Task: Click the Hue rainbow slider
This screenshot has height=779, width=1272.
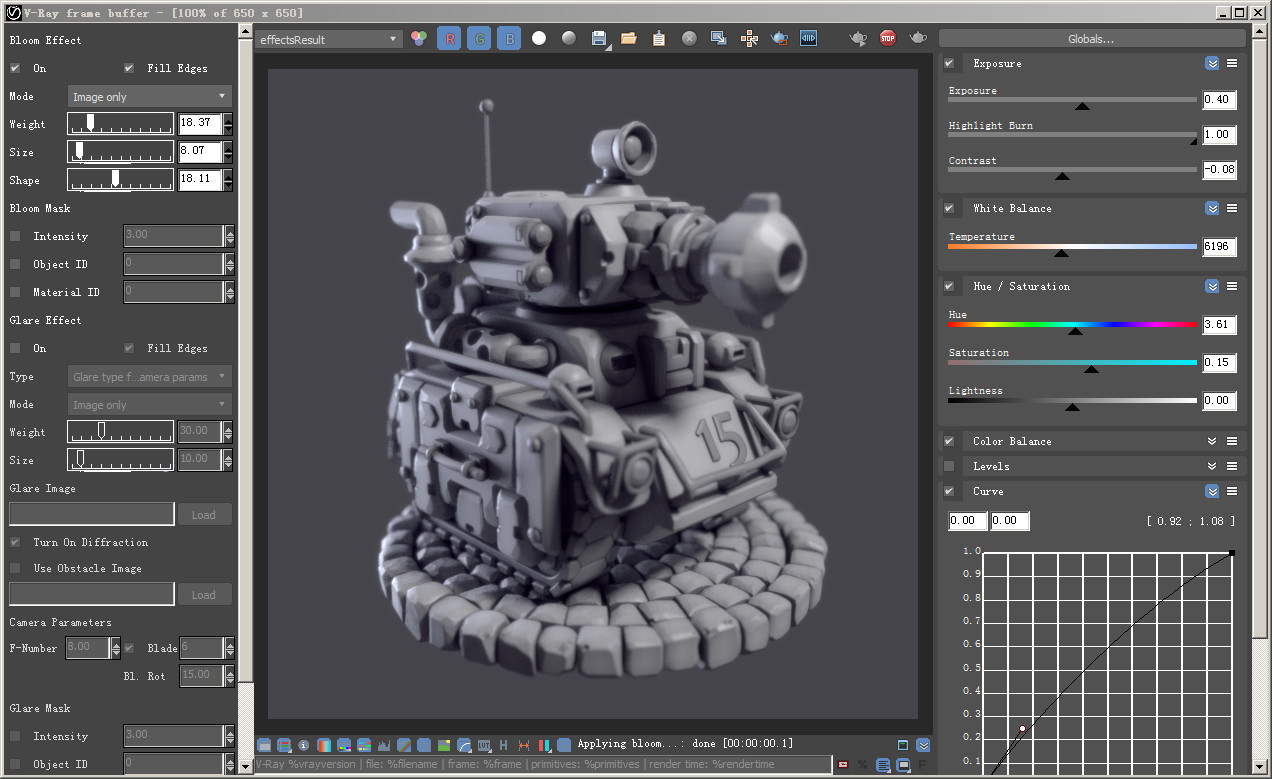Action: 1072,325
